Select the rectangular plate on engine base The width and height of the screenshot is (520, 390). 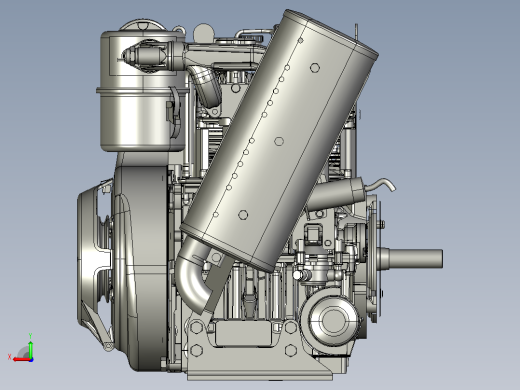click(x=243, y=332)
